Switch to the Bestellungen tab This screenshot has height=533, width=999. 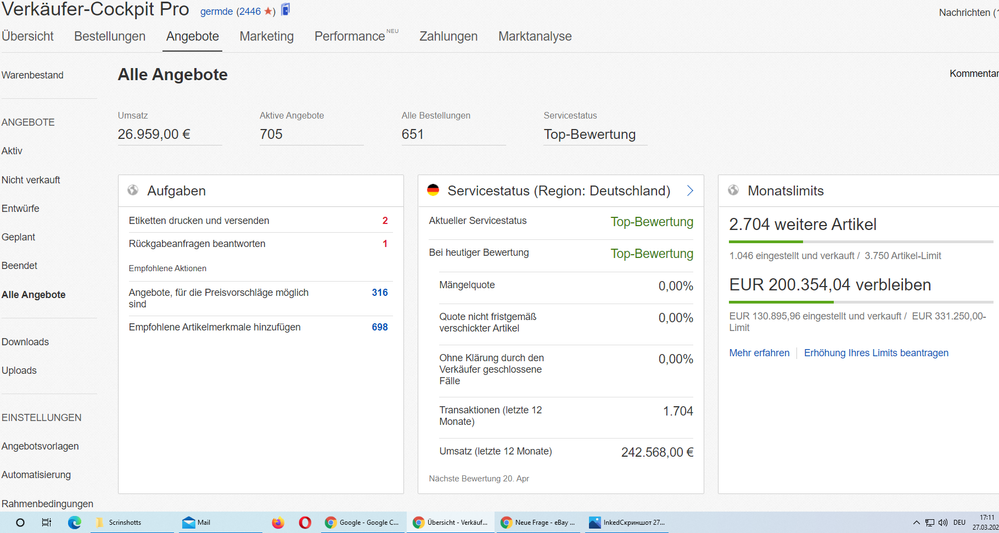(x=110, y=37)
